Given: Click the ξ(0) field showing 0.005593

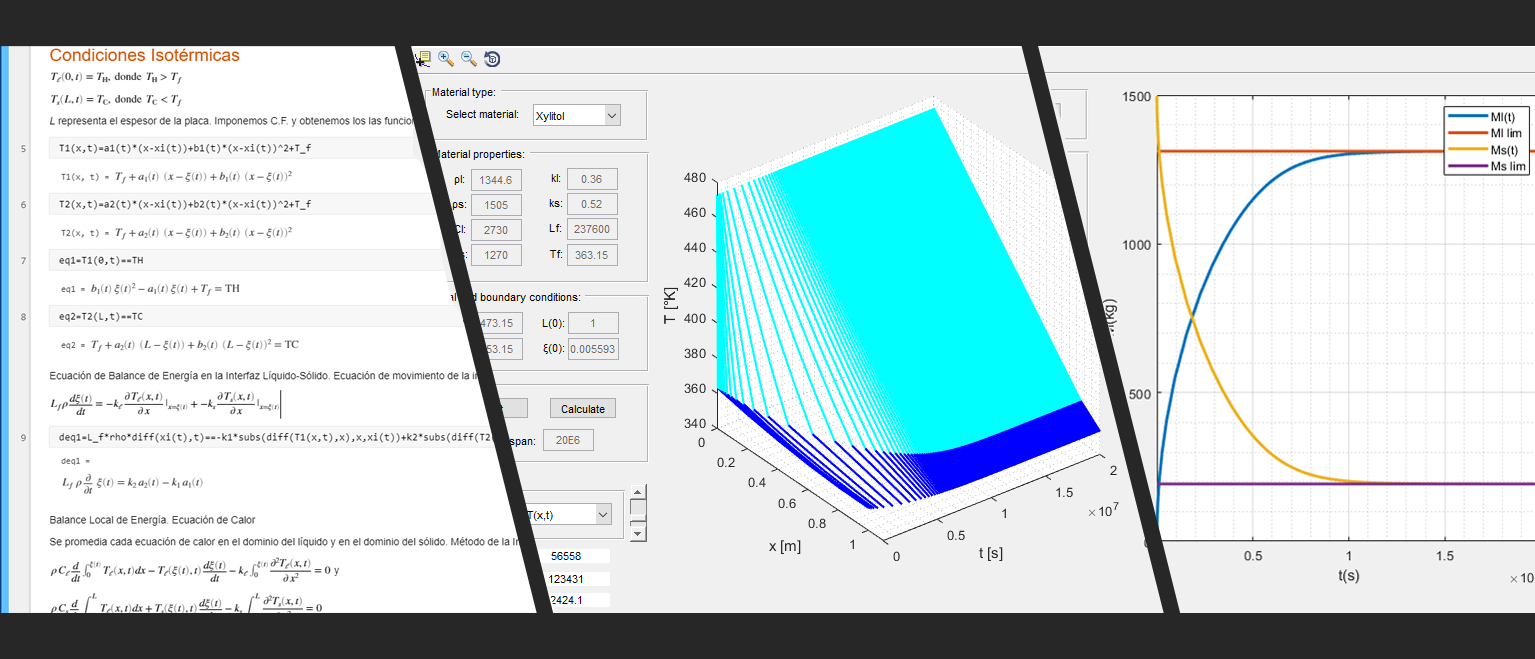Looking at the screenshot, I should (592, 348).
